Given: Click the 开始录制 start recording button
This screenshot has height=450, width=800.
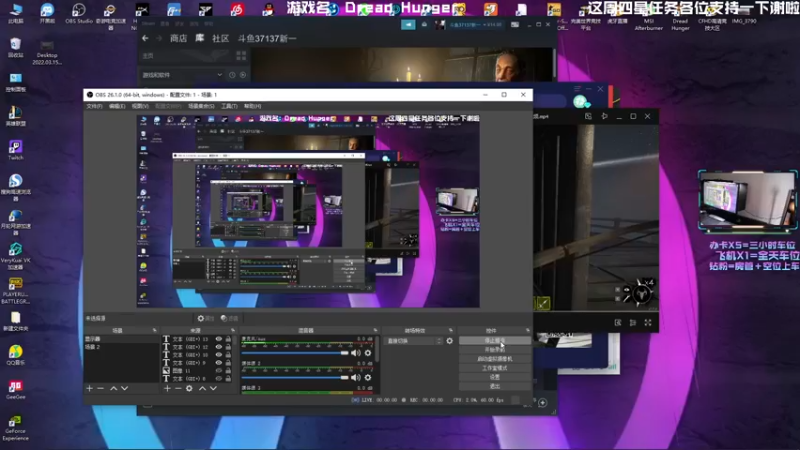Looking at the screenshot, I should click(x=494, y=349).
